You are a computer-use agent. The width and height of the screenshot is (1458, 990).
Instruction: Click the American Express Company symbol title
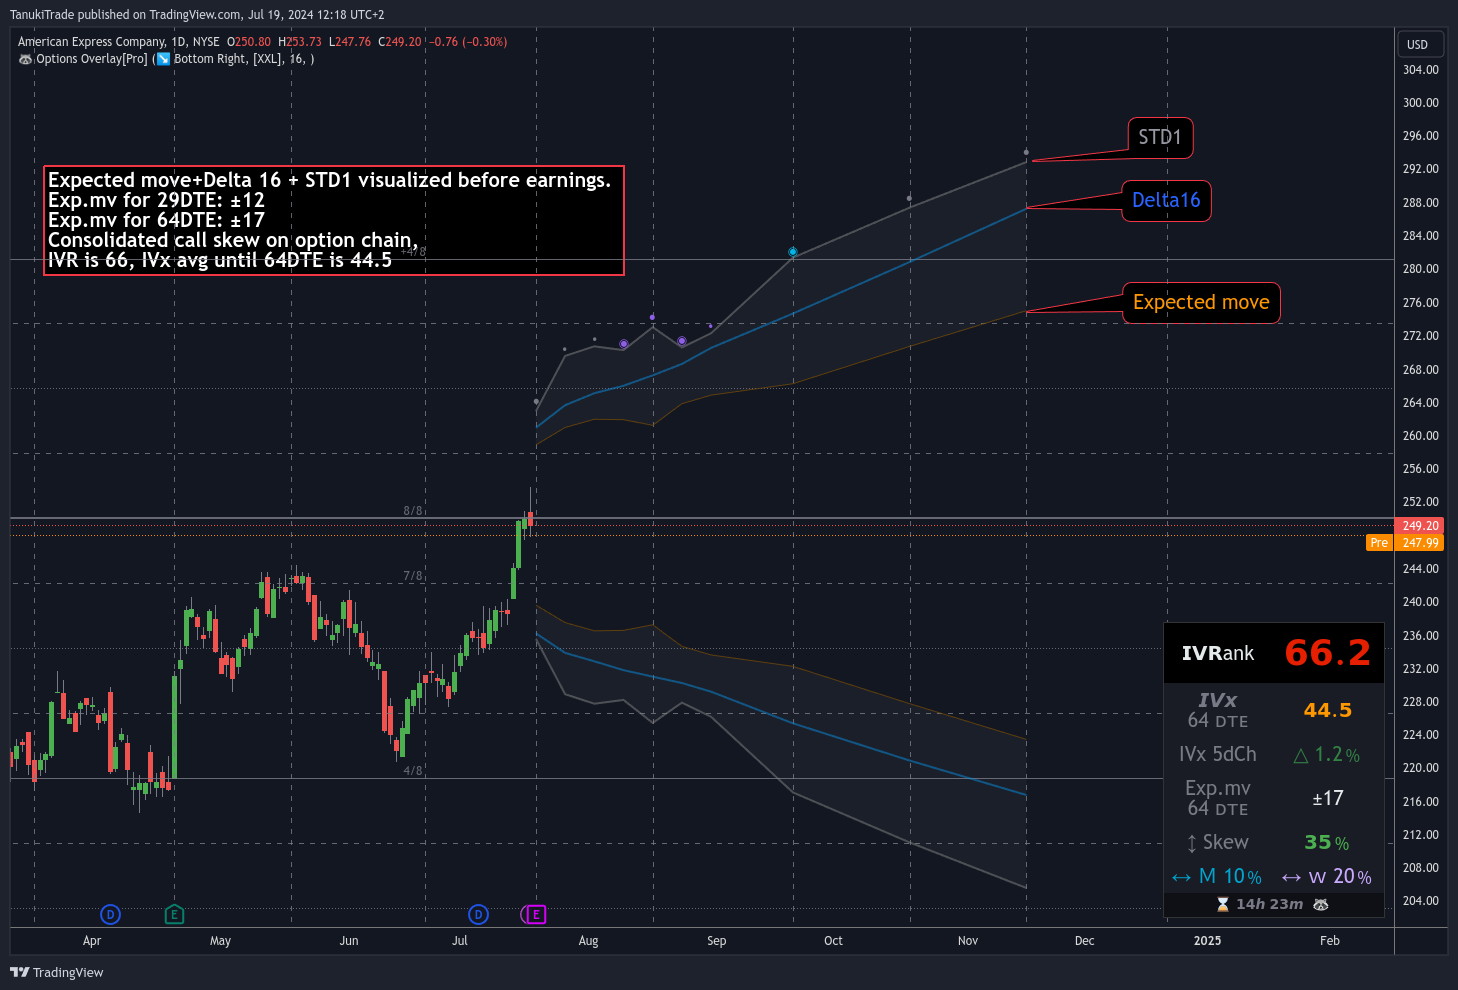[x=91, y=42]
